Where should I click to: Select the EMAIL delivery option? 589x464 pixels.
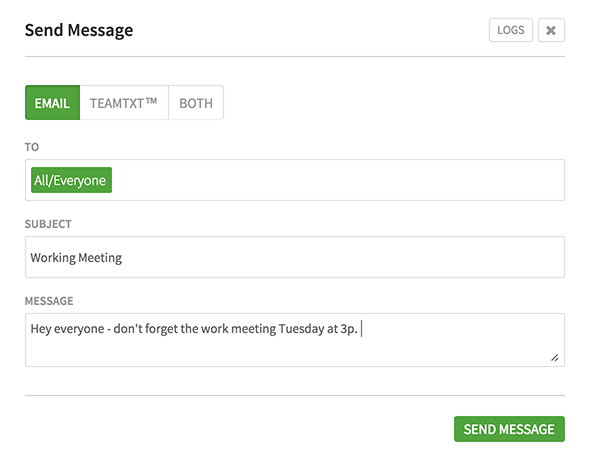(53, 103)
